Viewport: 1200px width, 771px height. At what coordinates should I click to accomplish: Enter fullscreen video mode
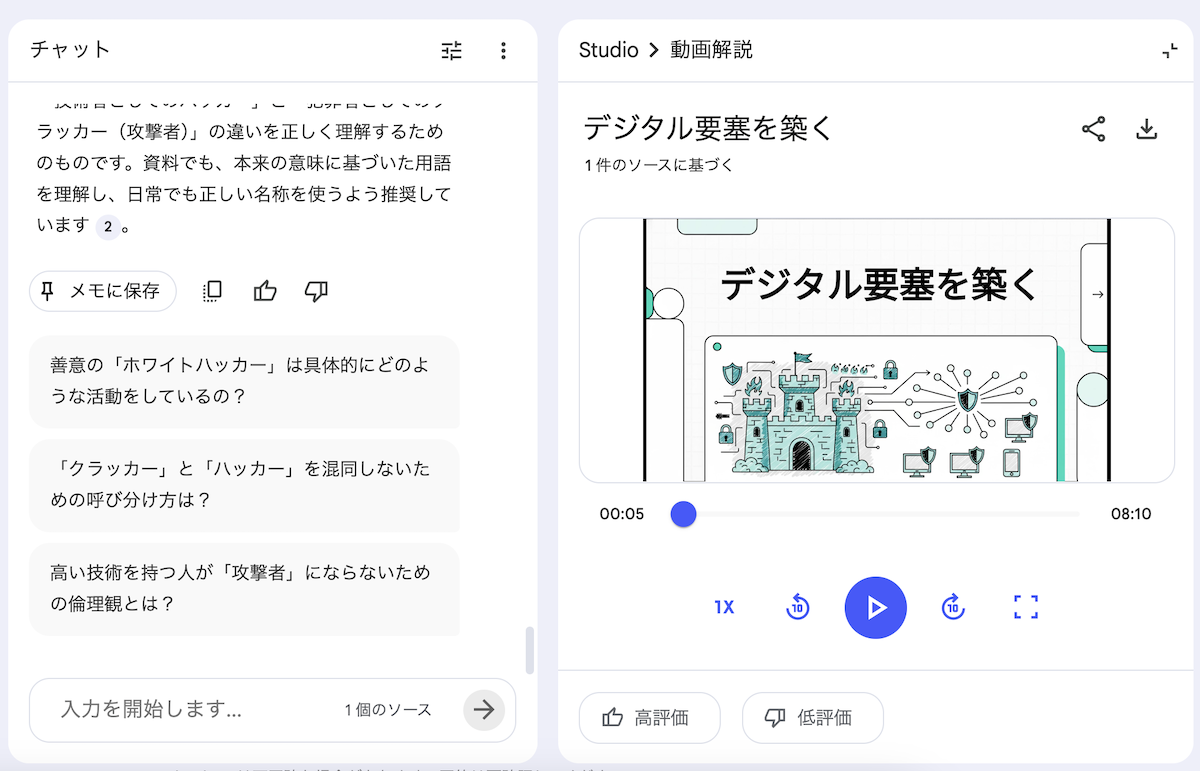(x=1026, y=607)
